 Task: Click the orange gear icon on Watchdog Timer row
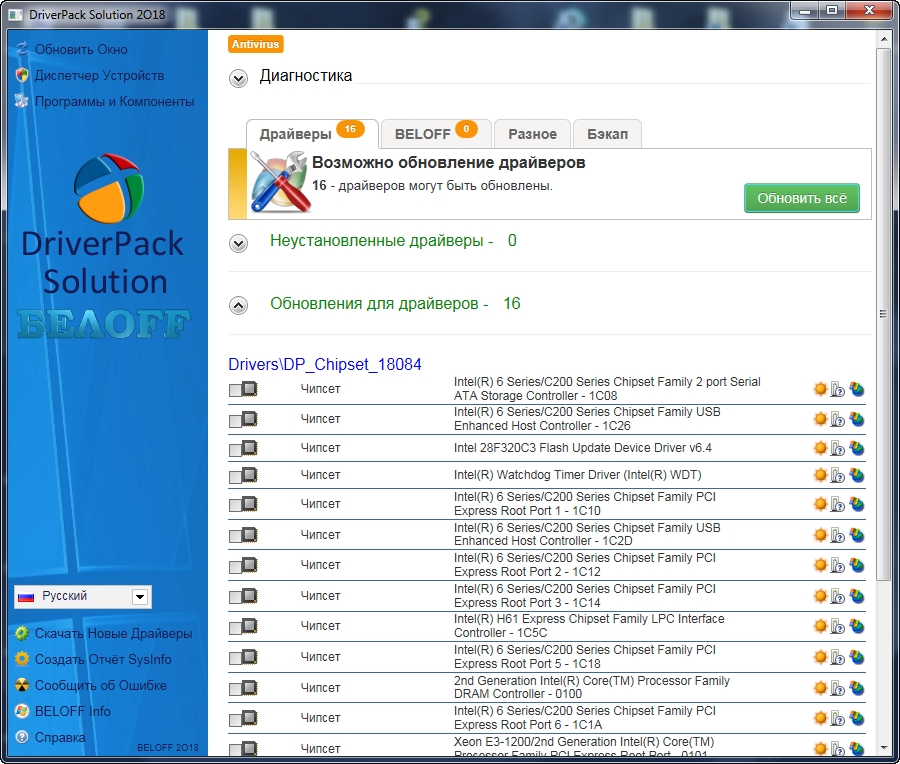[x=820, y=475]
